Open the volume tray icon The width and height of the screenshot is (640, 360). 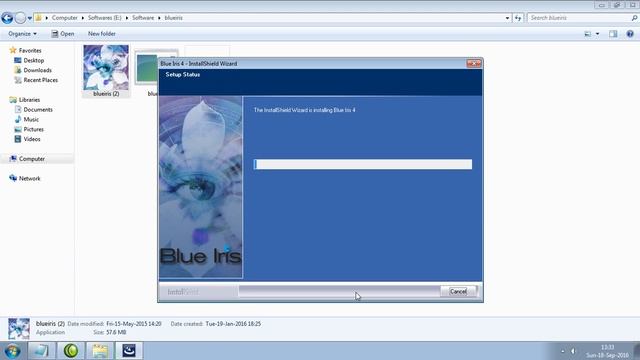[x=573, y=351]
